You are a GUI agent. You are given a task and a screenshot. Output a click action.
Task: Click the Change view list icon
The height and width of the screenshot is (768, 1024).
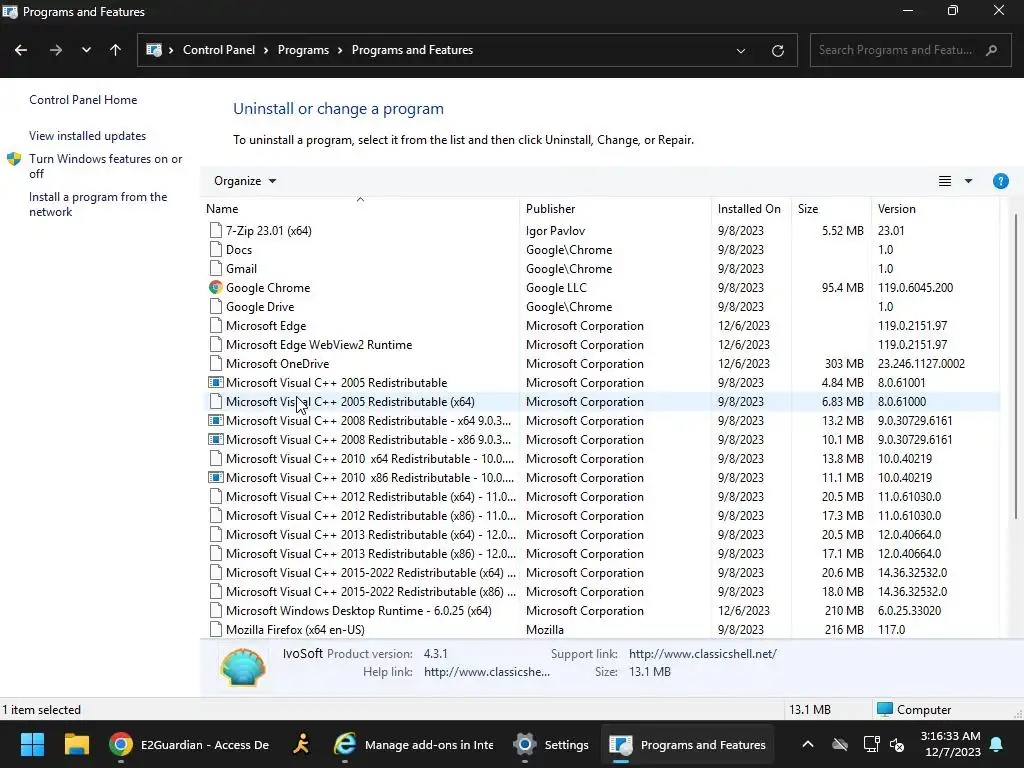(944, 181)
